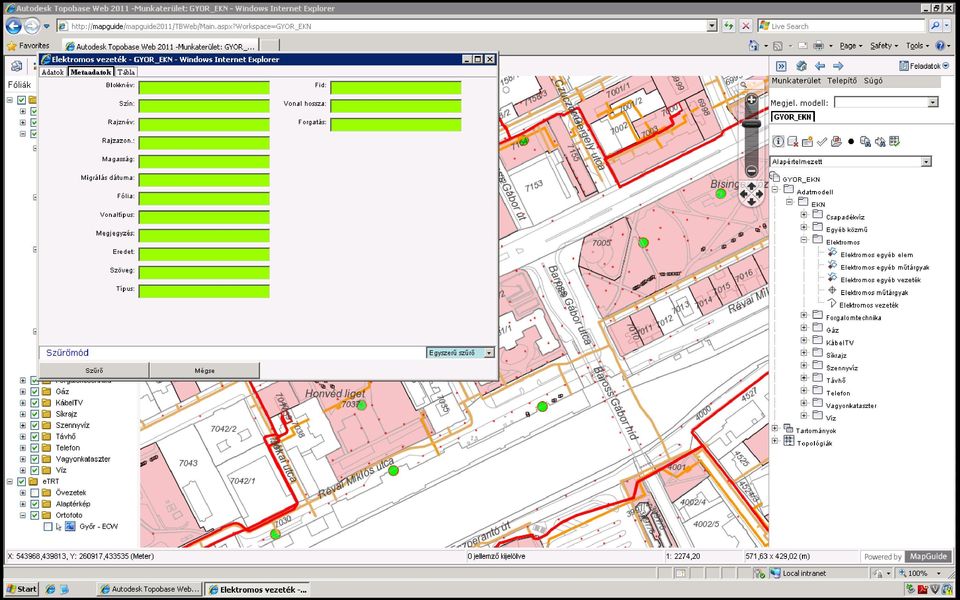Screen dimensions: 960x600
Task: Click the Topológiák grid icon
Action: (789, 441)
